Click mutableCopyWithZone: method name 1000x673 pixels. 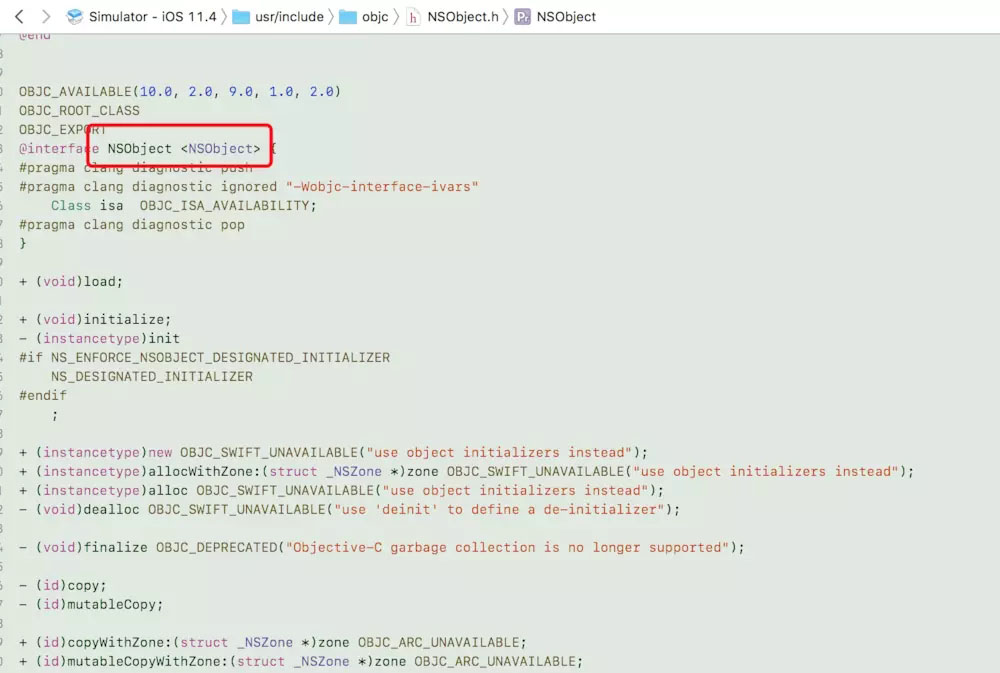tap(147, 662)
